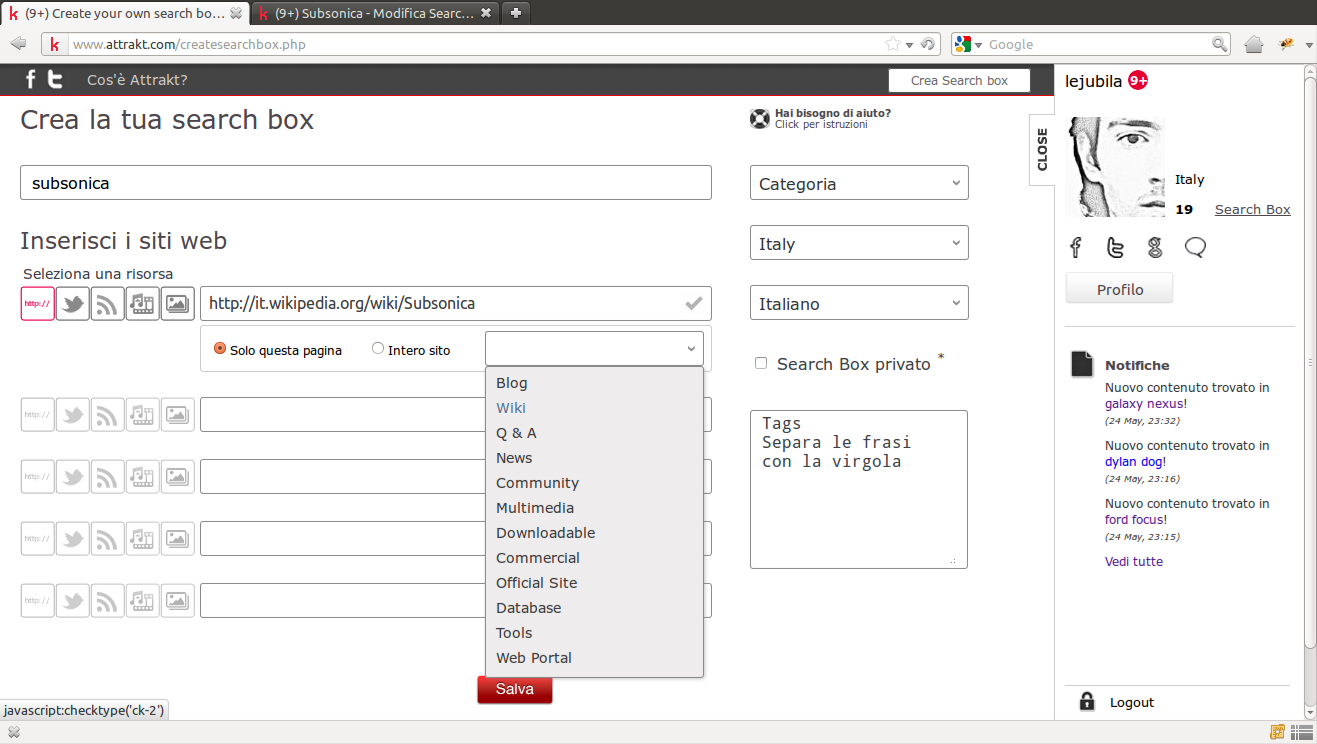Open the Italiano language dropdown
The height and width of the screenshot is (744, 1317).
point(859,303)
